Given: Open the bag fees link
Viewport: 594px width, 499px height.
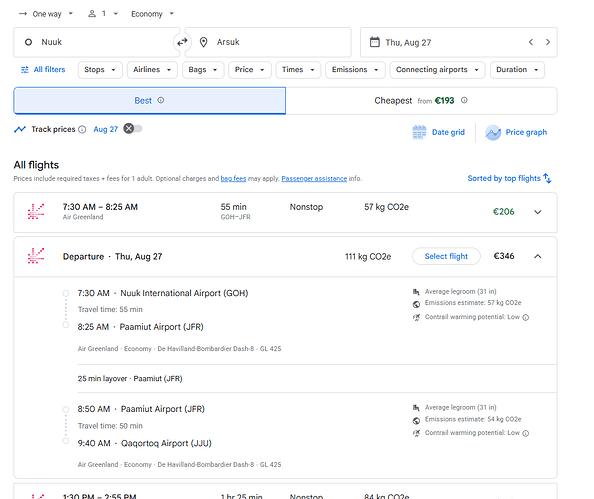Looking at the screenshot, I should tap(233, 178).
